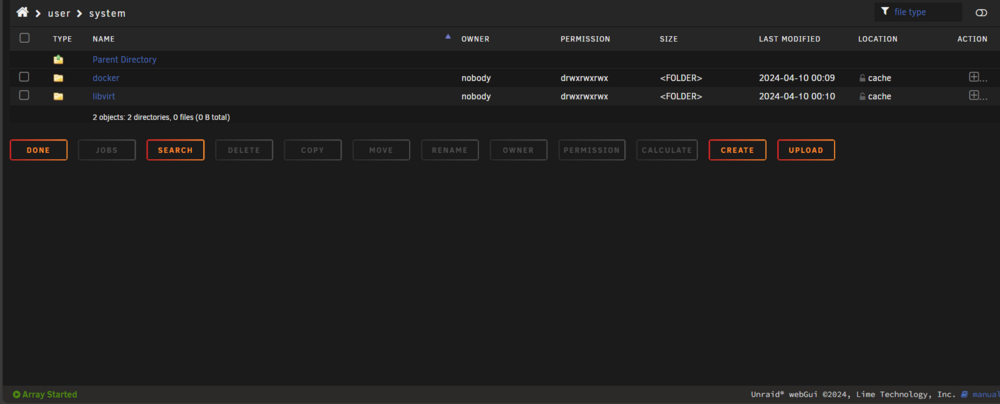The width and height of the screenshot is (1000, 404).
Task: Click the Array Started status icon
Action: click(17, 394)
